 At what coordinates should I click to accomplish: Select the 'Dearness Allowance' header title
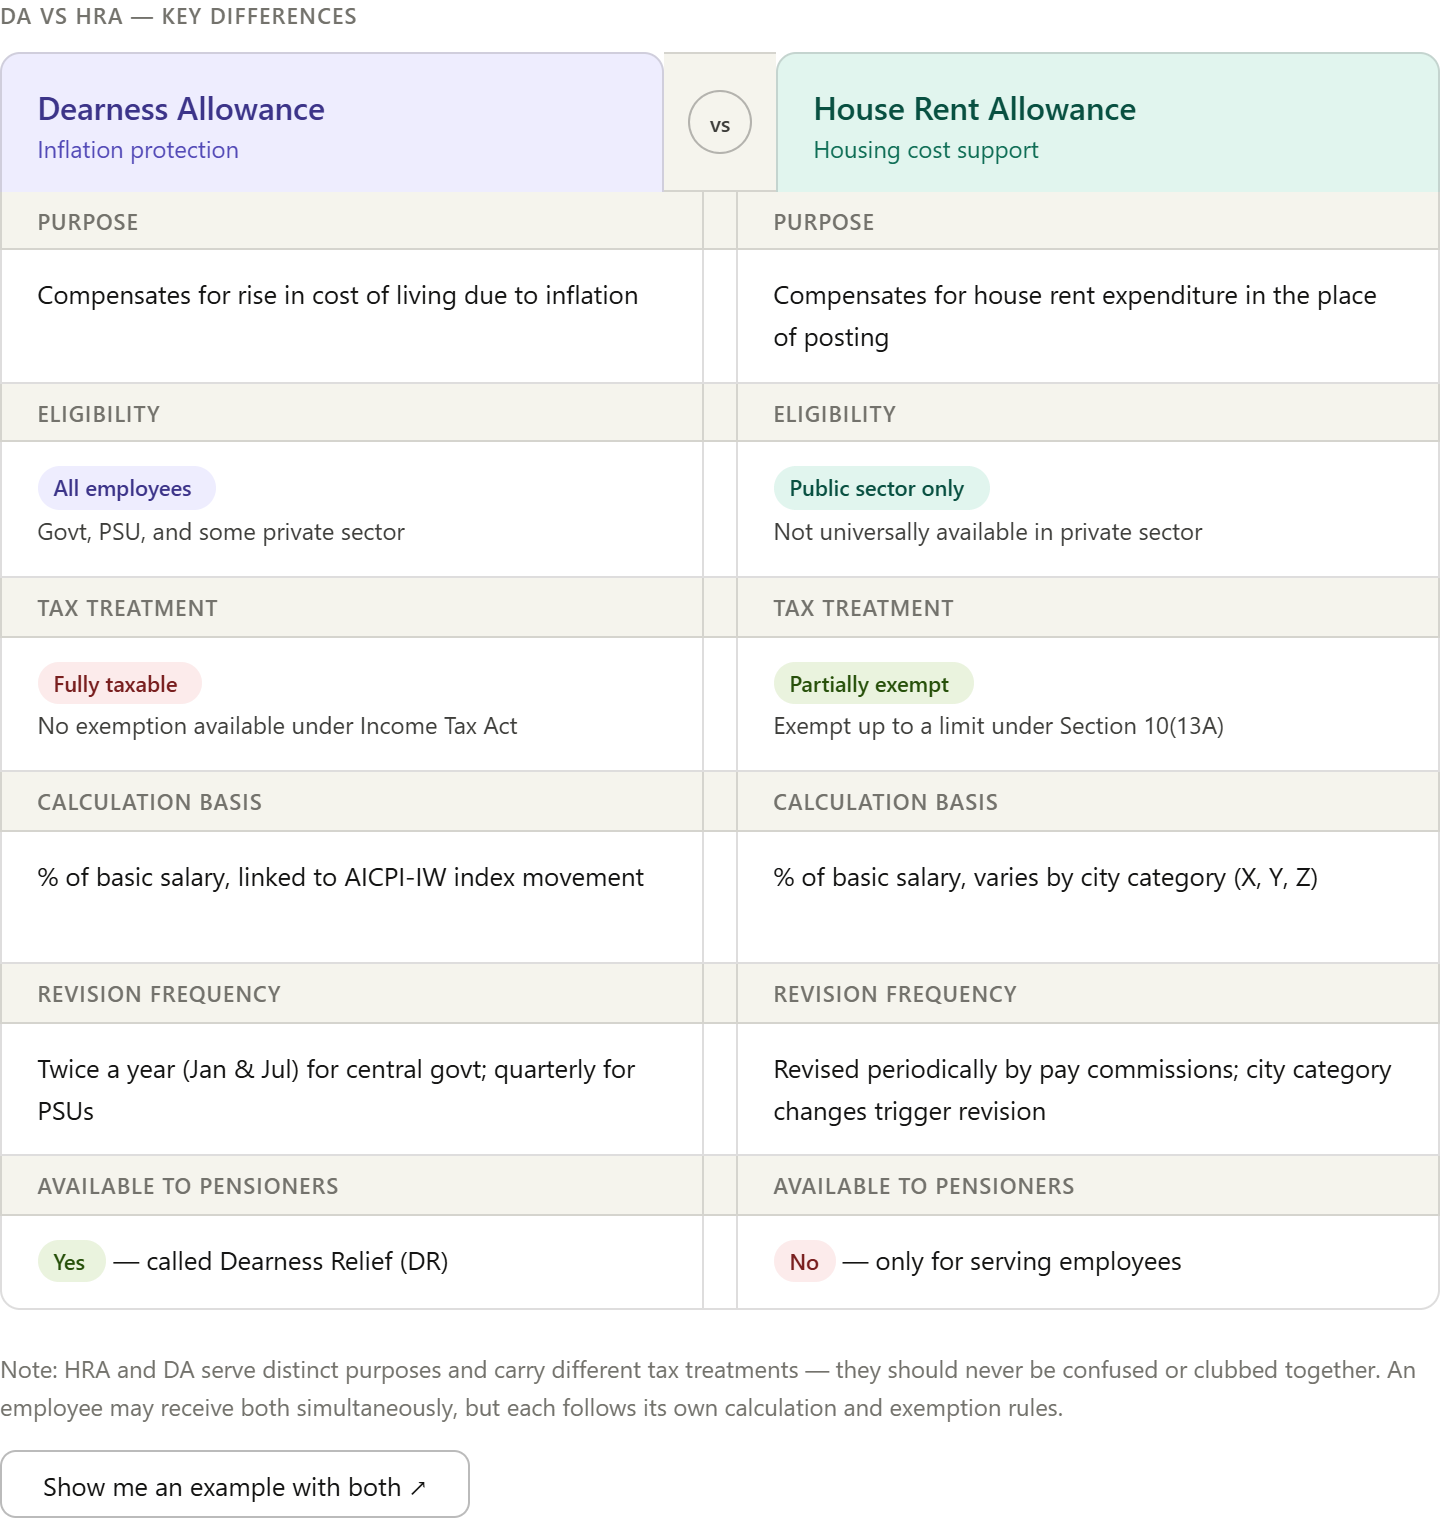pos(181,109)
